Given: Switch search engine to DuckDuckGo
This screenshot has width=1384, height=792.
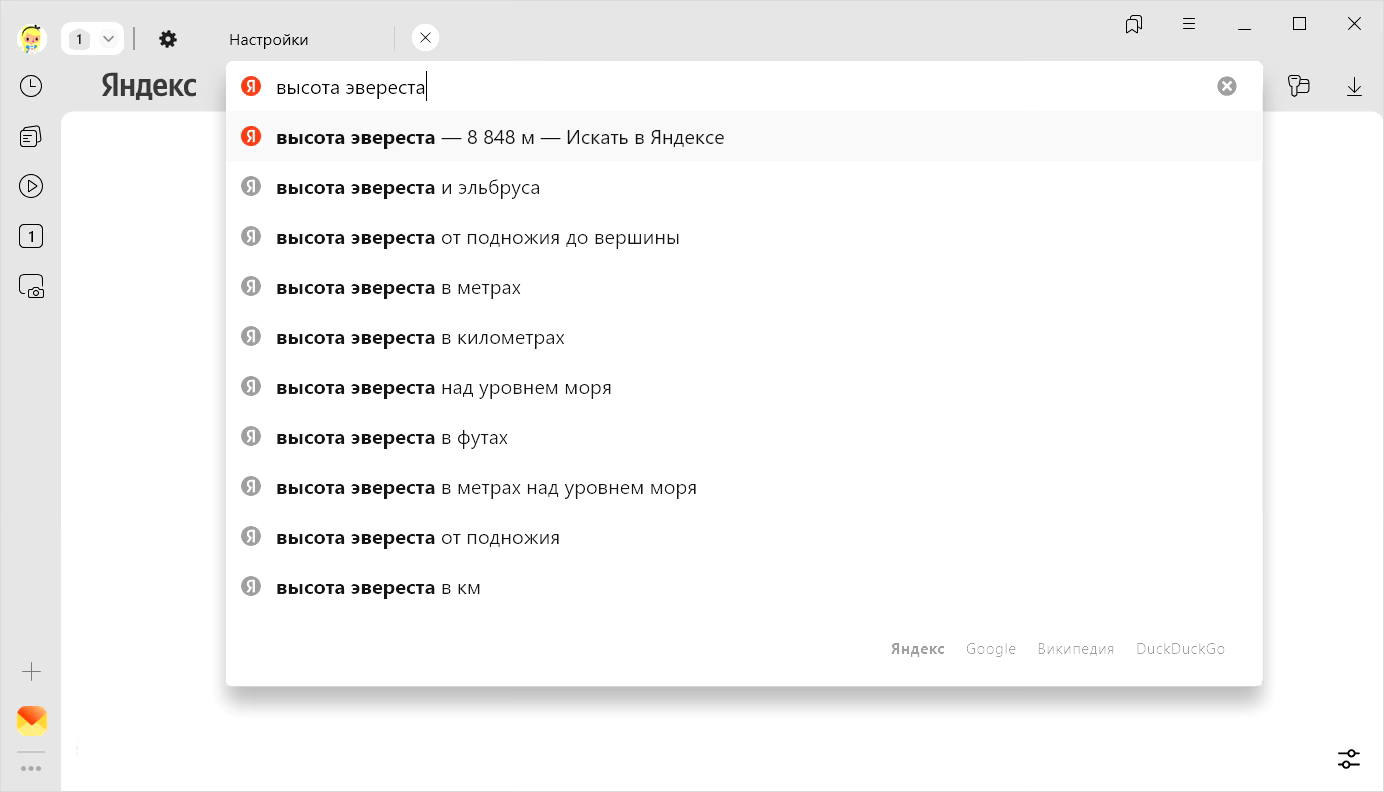Looking at the screenshot, I should [x=1180, y=649].
